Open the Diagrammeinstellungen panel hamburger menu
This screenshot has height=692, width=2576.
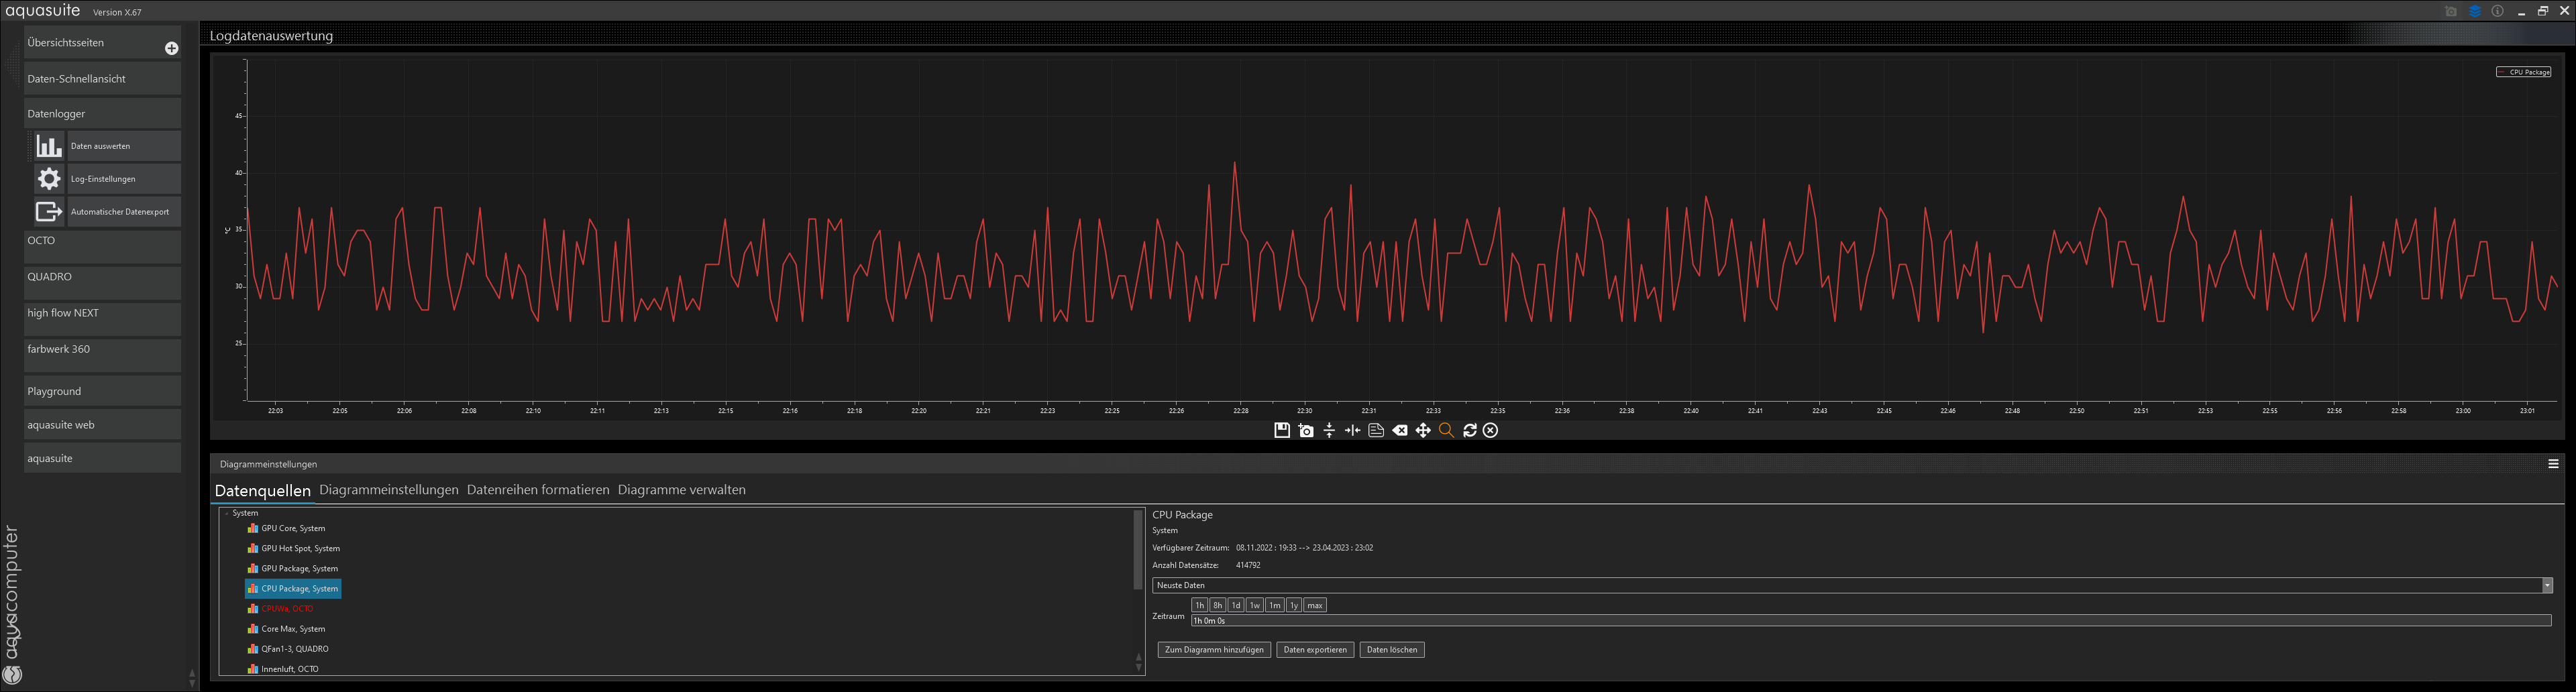point(2553,464)
